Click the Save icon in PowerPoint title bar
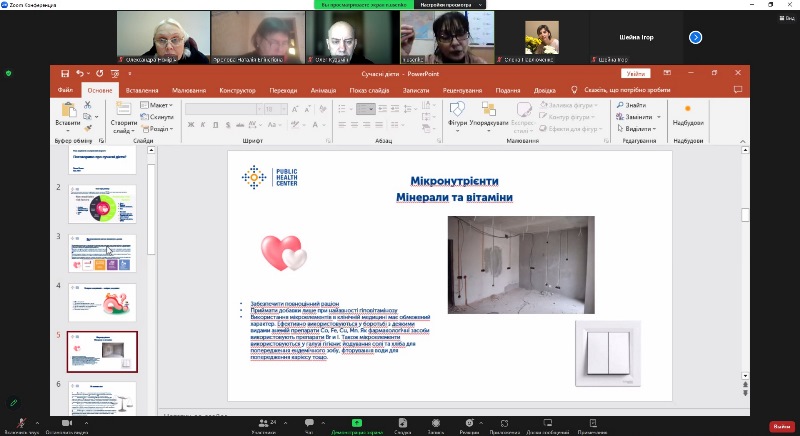 [65, 73]
